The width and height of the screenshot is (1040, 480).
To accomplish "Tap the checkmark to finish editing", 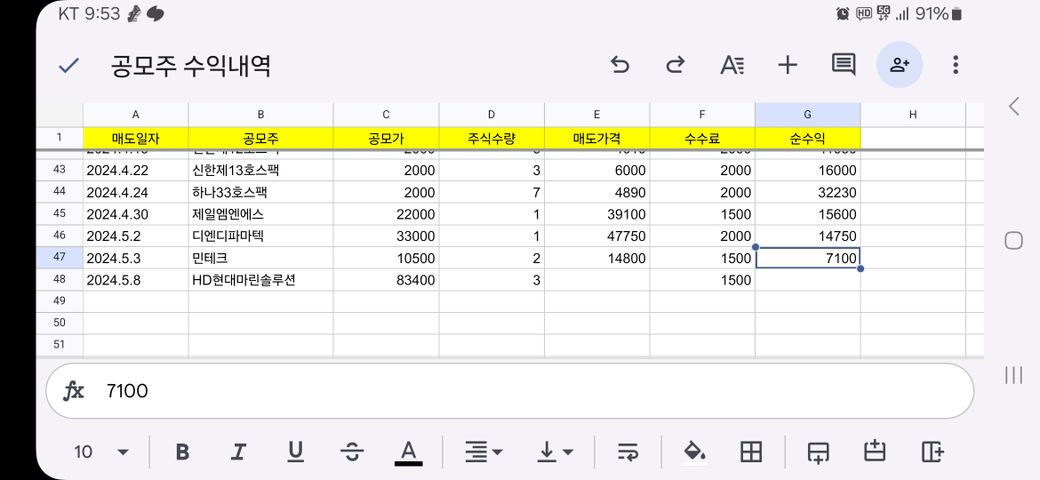I will [x=68, y=66].
